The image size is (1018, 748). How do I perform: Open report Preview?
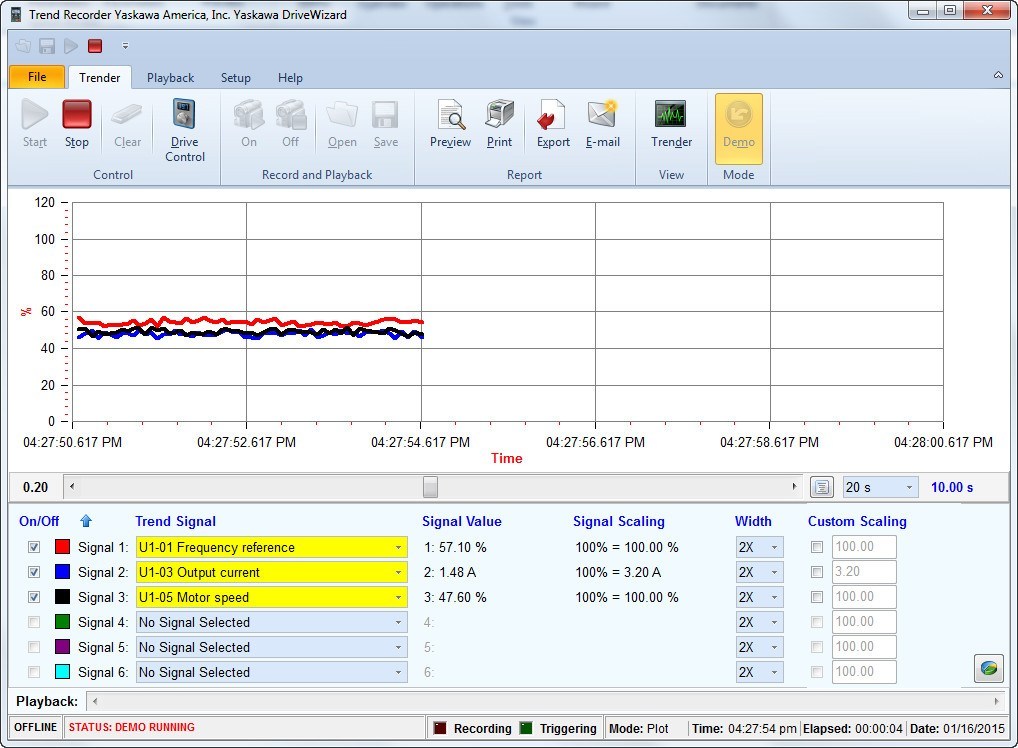pos(451,123)
